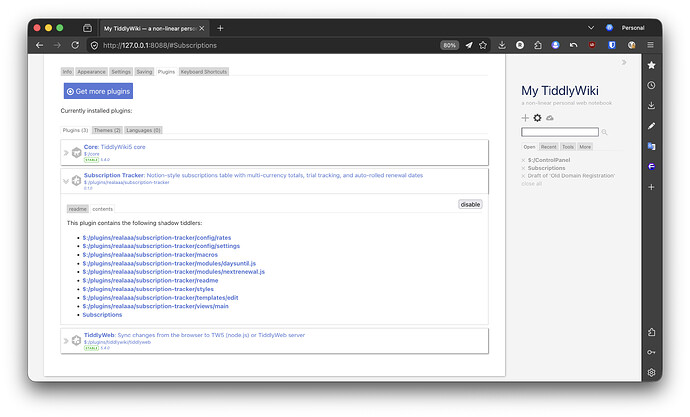Screen dimensions: 690x417
Task: Select the Languages (0) tab
Action: (143, 130)
